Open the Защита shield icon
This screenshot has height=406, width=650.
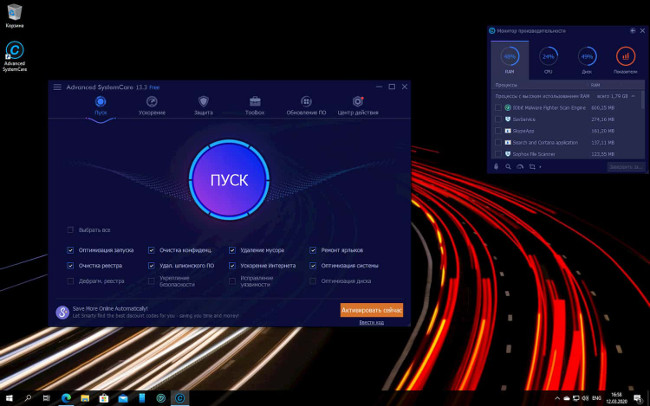pyautogui.click(x=203, y=103)
